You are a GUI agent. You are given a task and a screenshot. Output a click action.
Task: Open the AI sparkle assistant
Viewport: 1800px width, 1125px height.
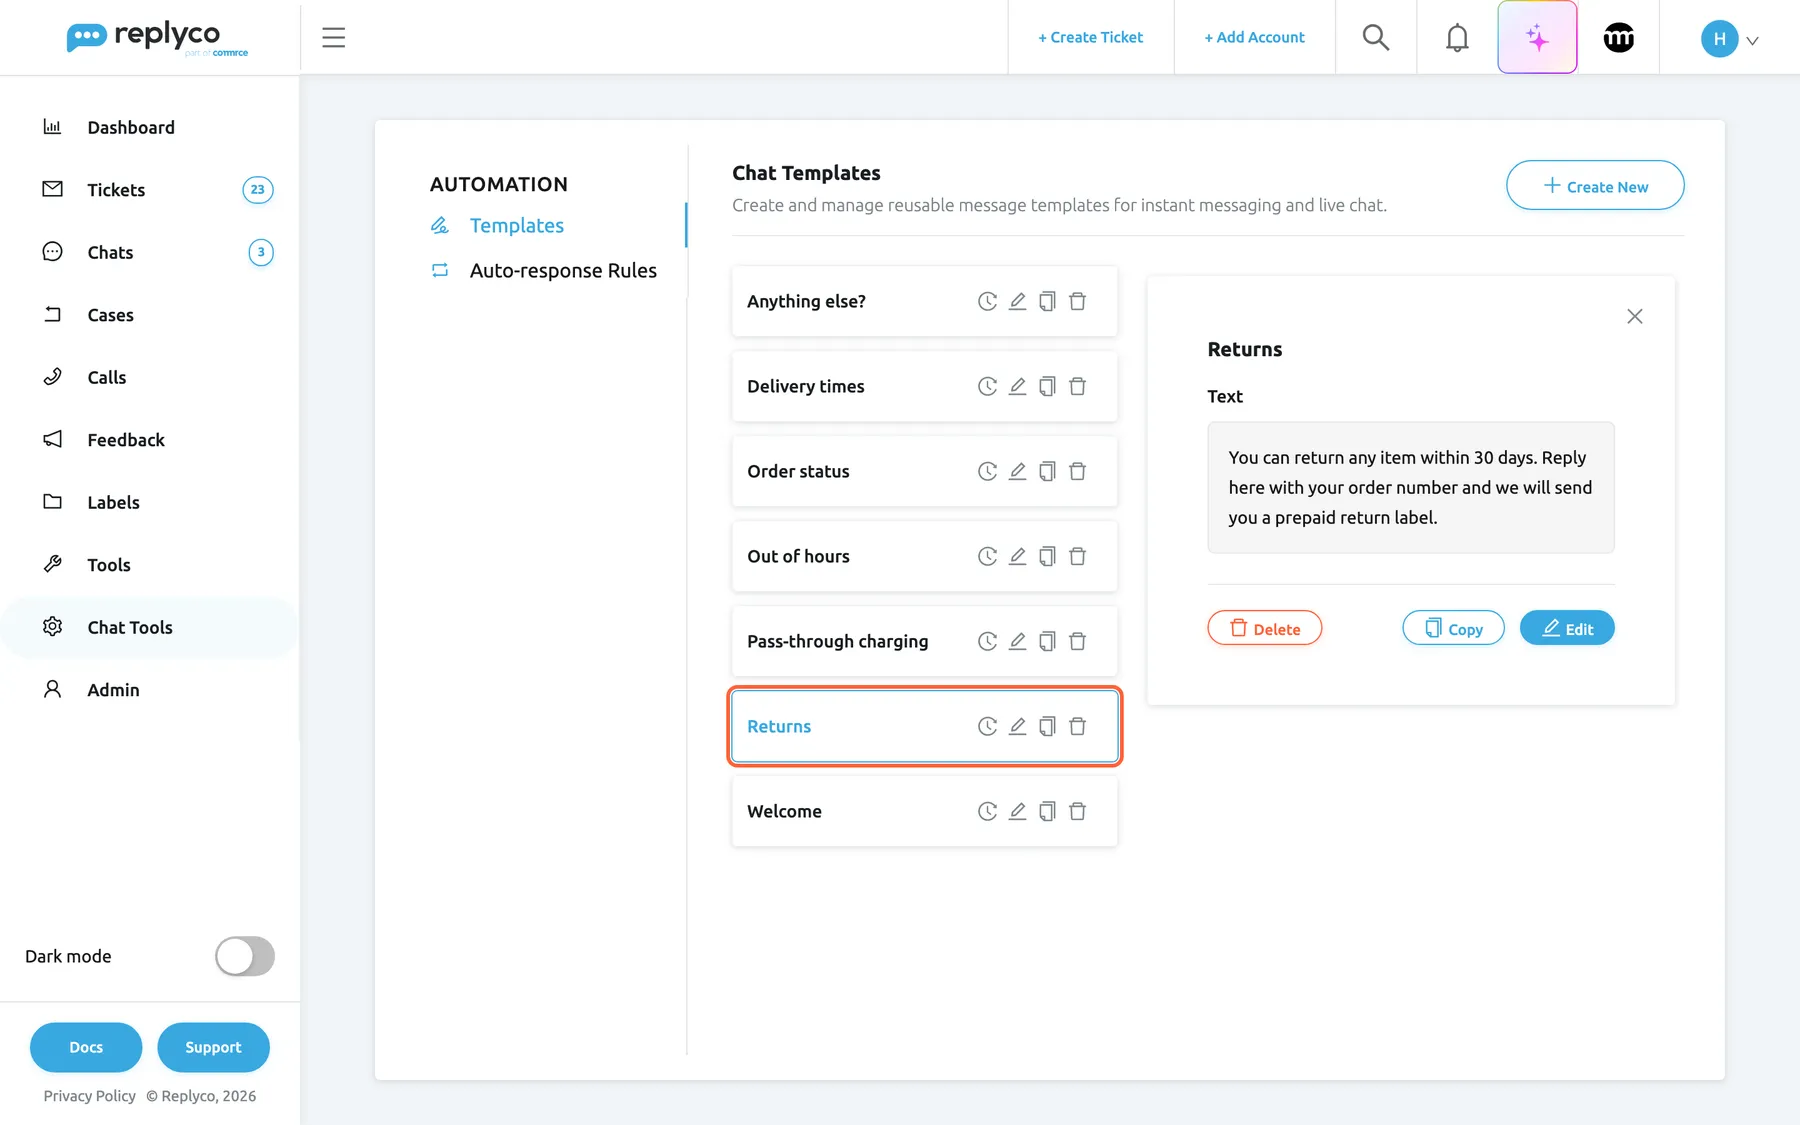pos(1537,38)
